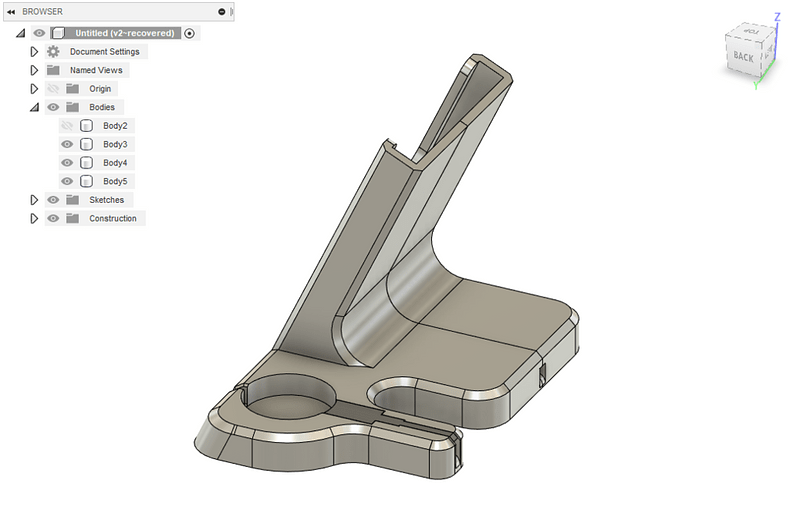The width and height of the screenshot is (800, 516).
Task: Hide Body3 using its eye icon
Action: 67,144
